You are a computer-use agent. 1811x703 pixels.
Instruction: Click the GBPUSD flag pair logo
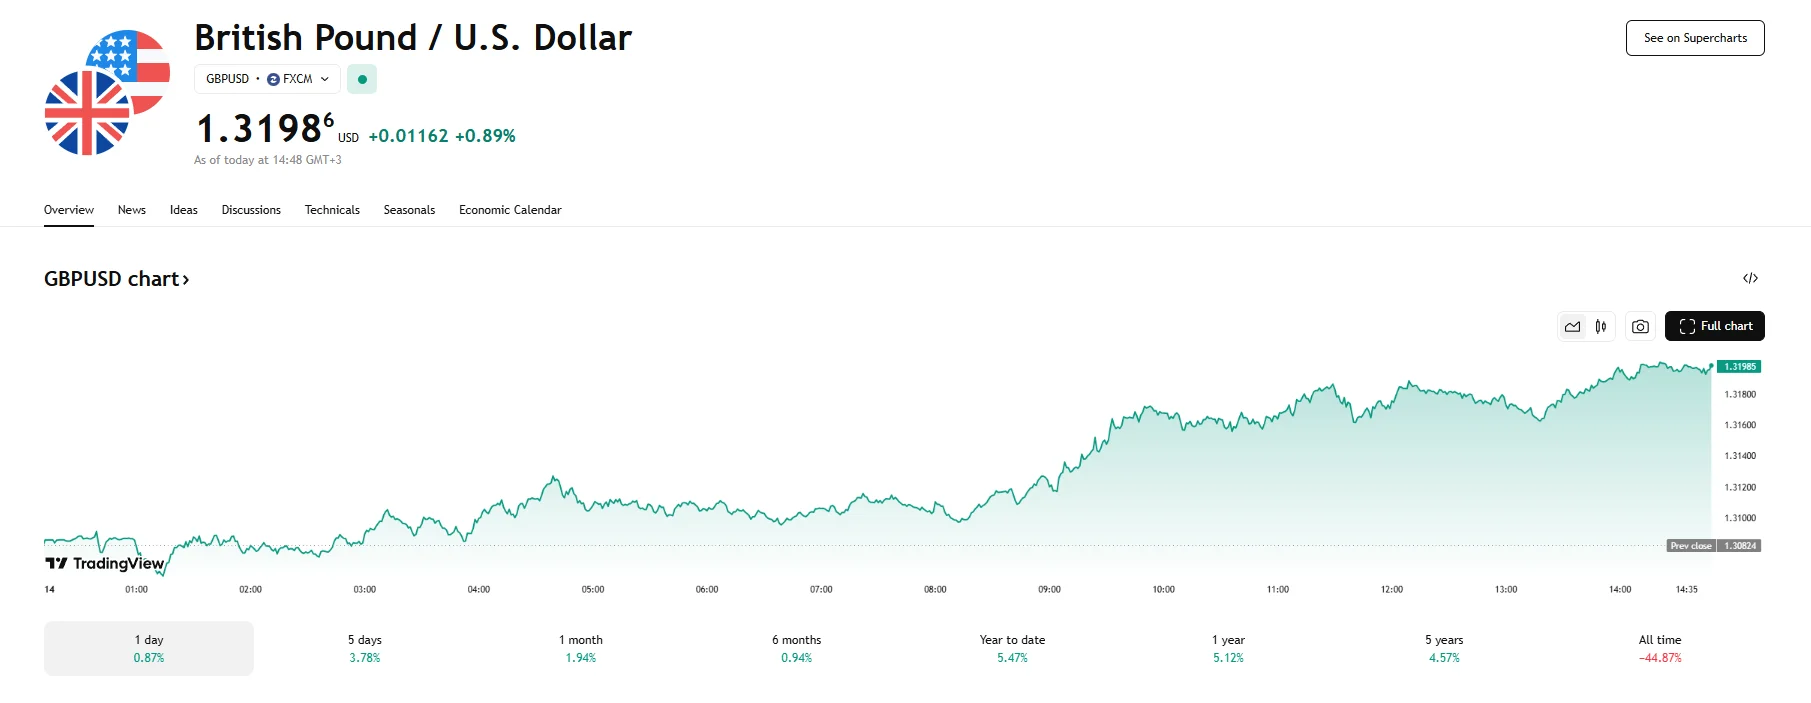pyautogui.click(x=107, y=93)
